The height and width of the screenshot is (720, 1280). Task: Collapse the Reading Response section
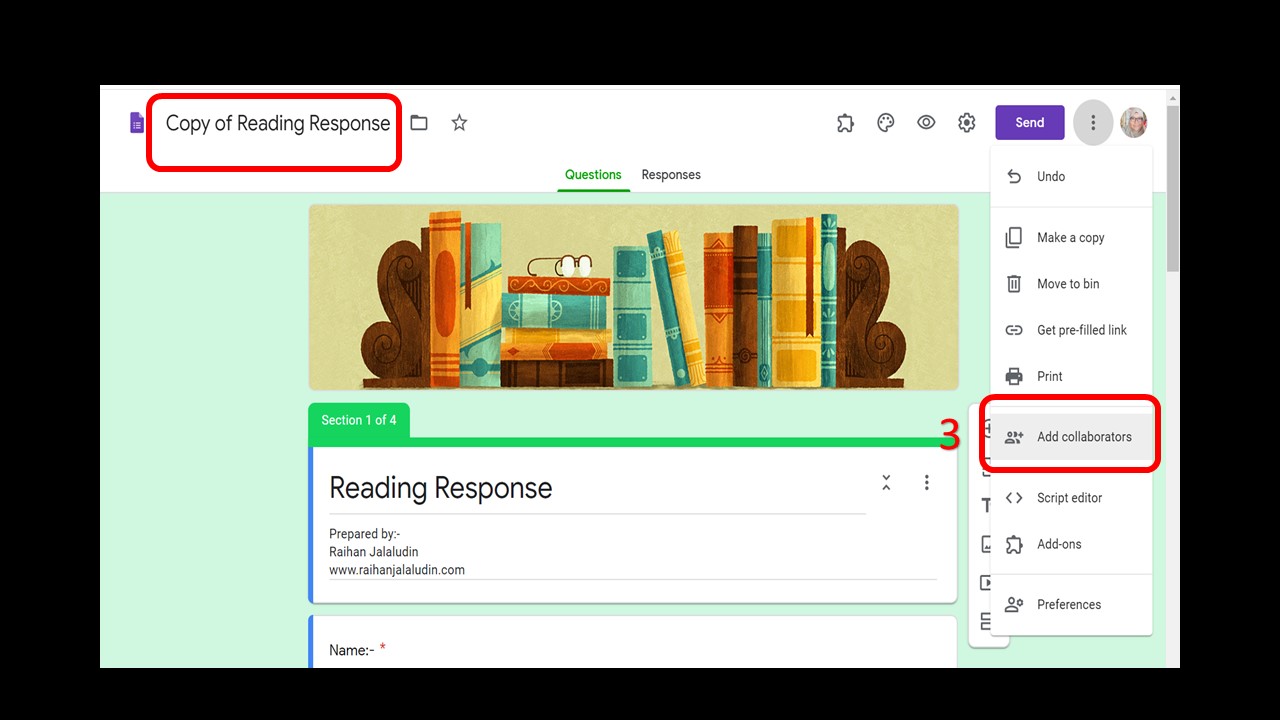click(x=886, y=483)
